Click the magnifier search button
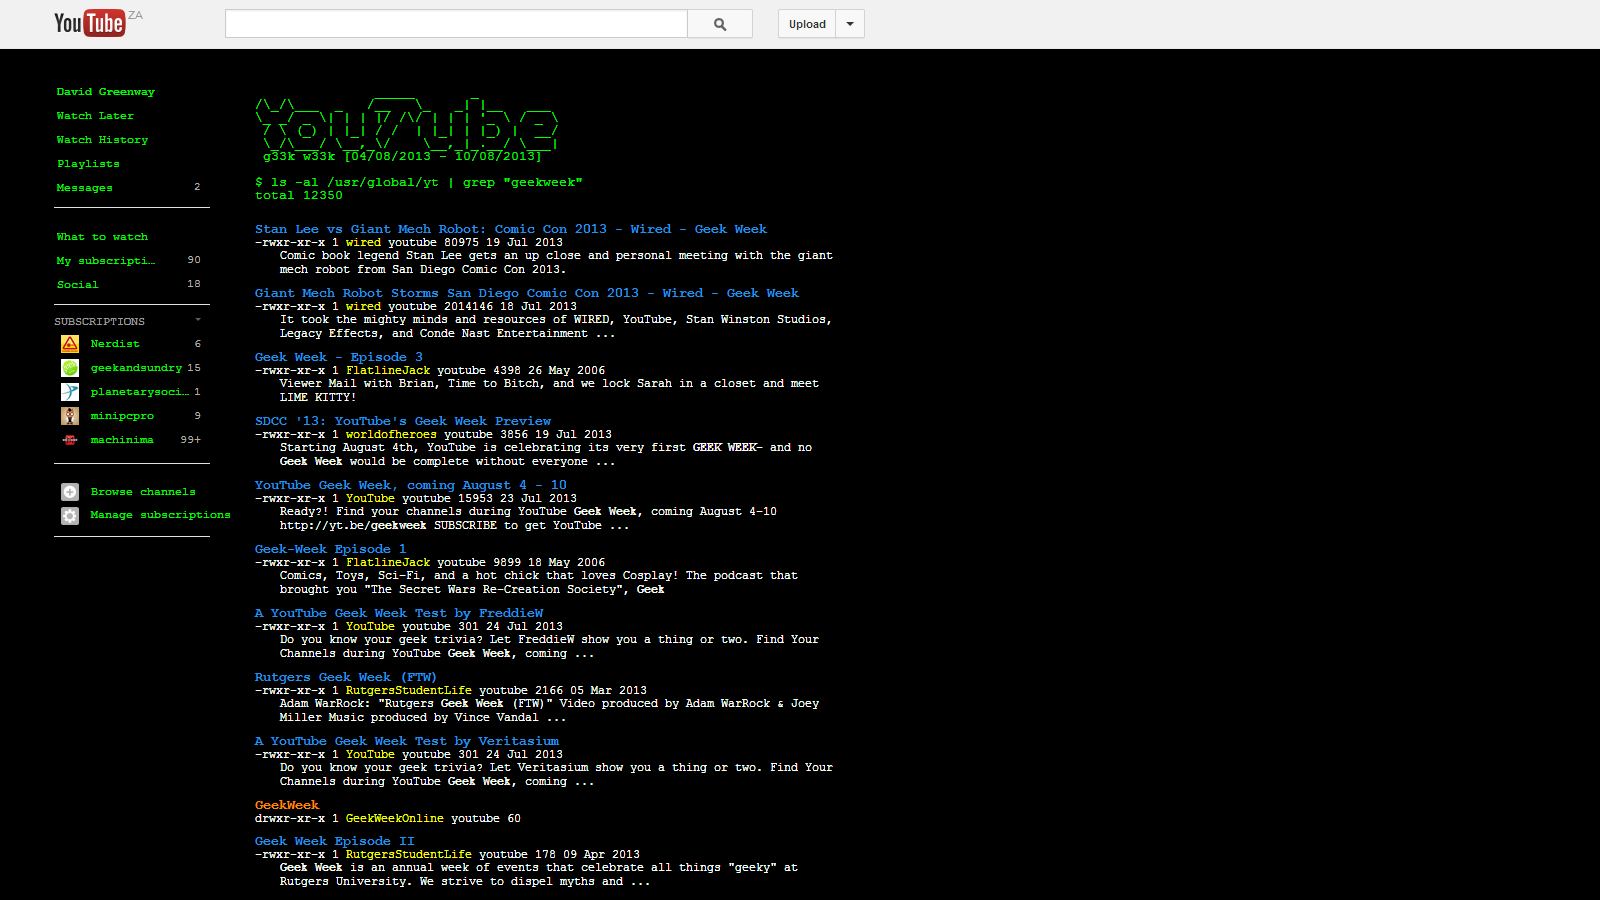 pos(720,24)
